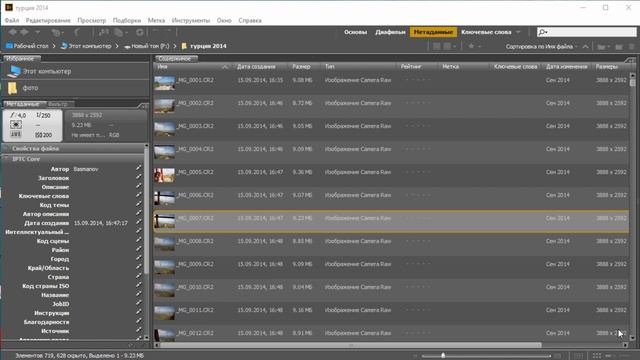Collapse the IPTC Core section
Viewport: 640px width, 360px height.
[x=7, y=159]
